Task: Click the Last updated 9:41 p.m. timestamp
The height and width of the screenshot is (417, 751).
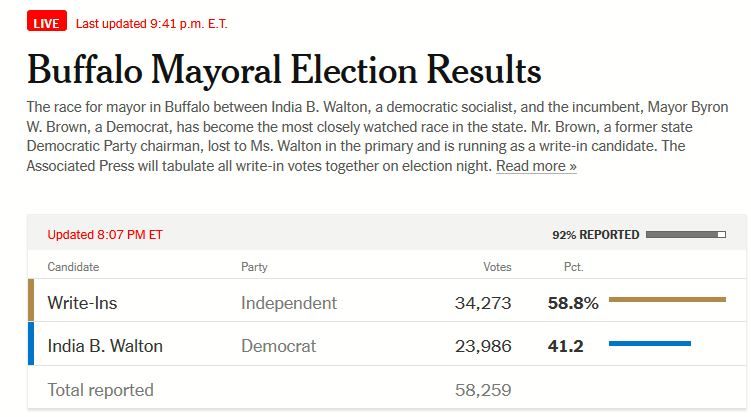Action: coord(158,22)
